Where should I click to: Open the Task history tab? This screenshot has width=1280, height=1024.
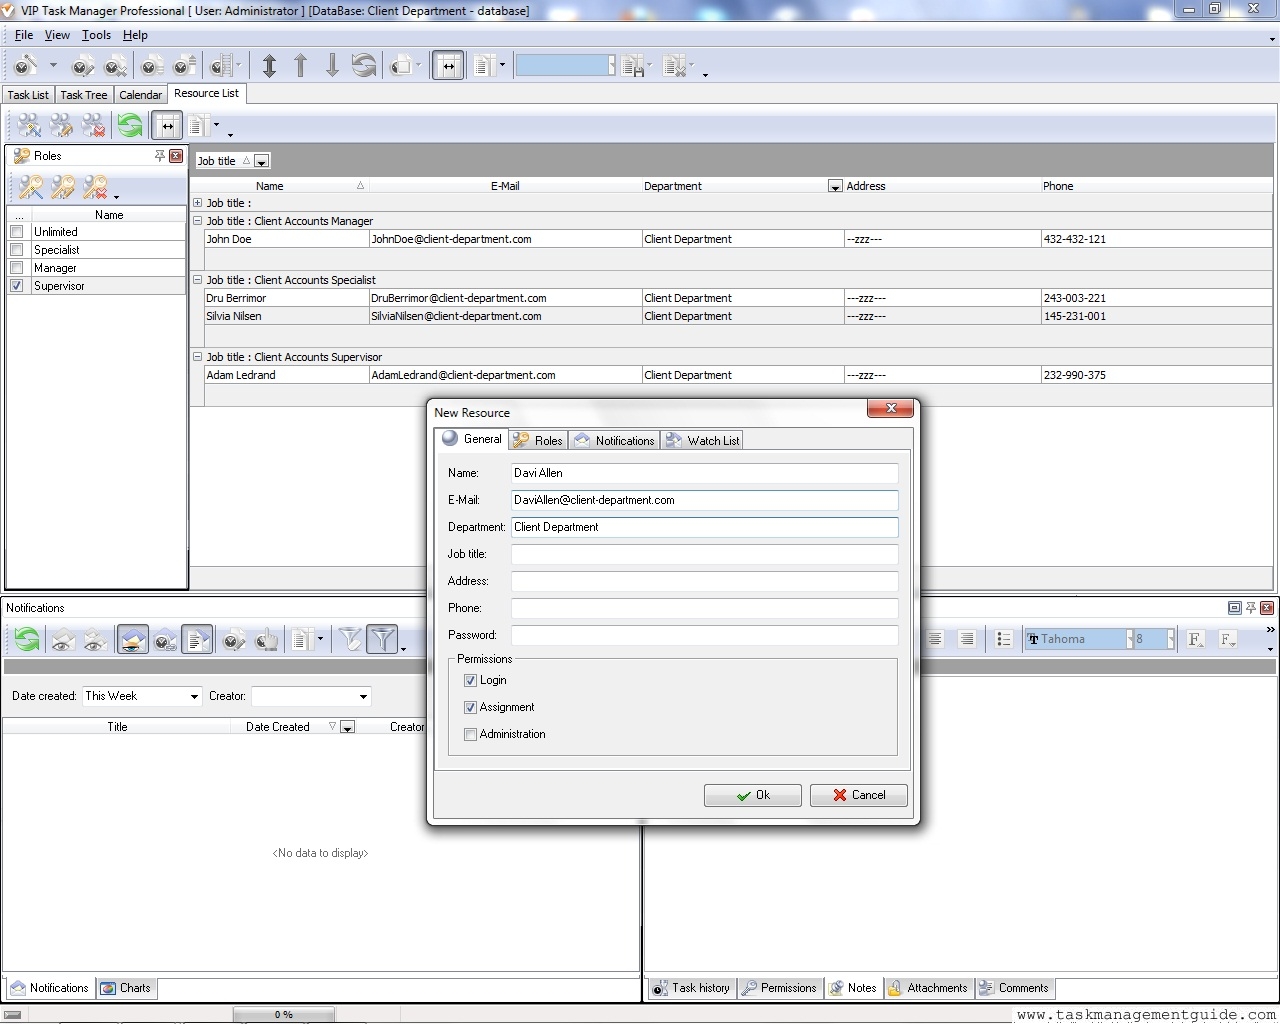[x=691, y=988]
